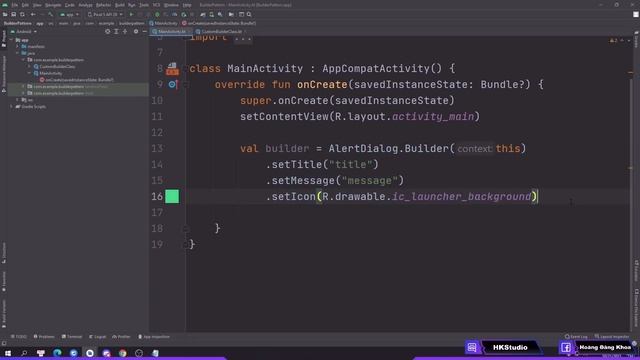Click MainActivity in breadcrumb bar
640x360 pixels.
[x=163, y=23]
